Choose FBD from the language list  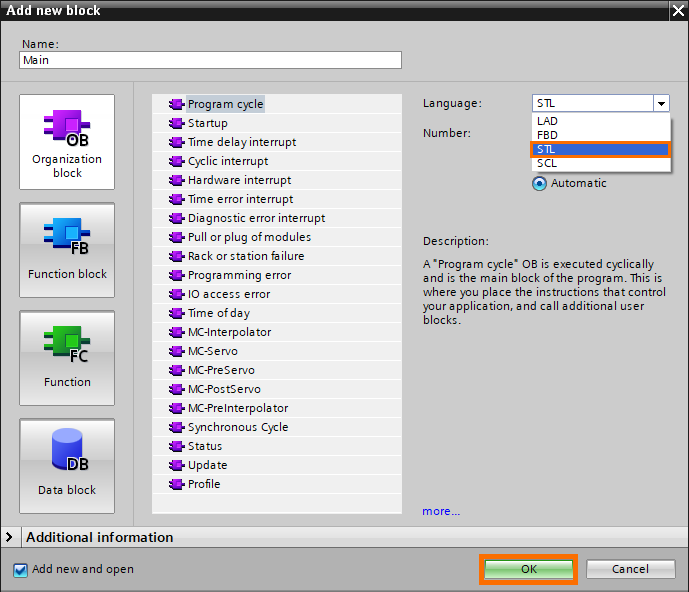[601, 135]
